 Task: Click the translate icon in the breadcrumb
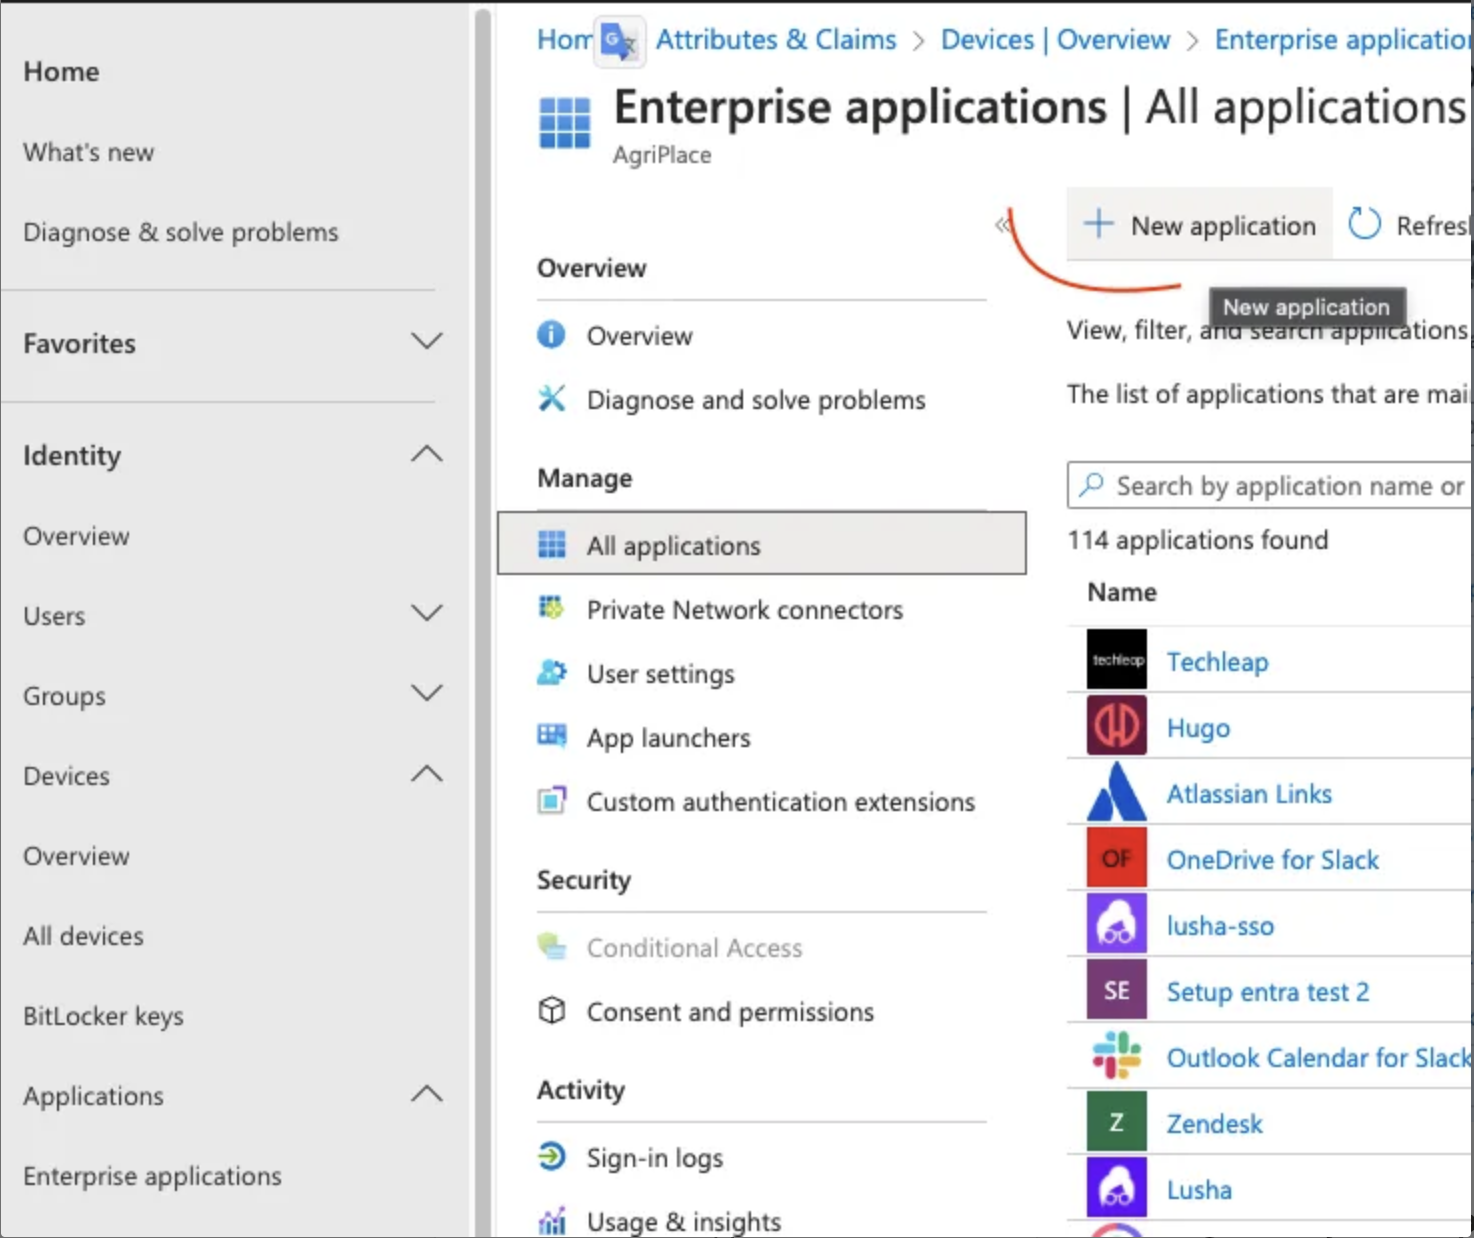pos(619,42)
